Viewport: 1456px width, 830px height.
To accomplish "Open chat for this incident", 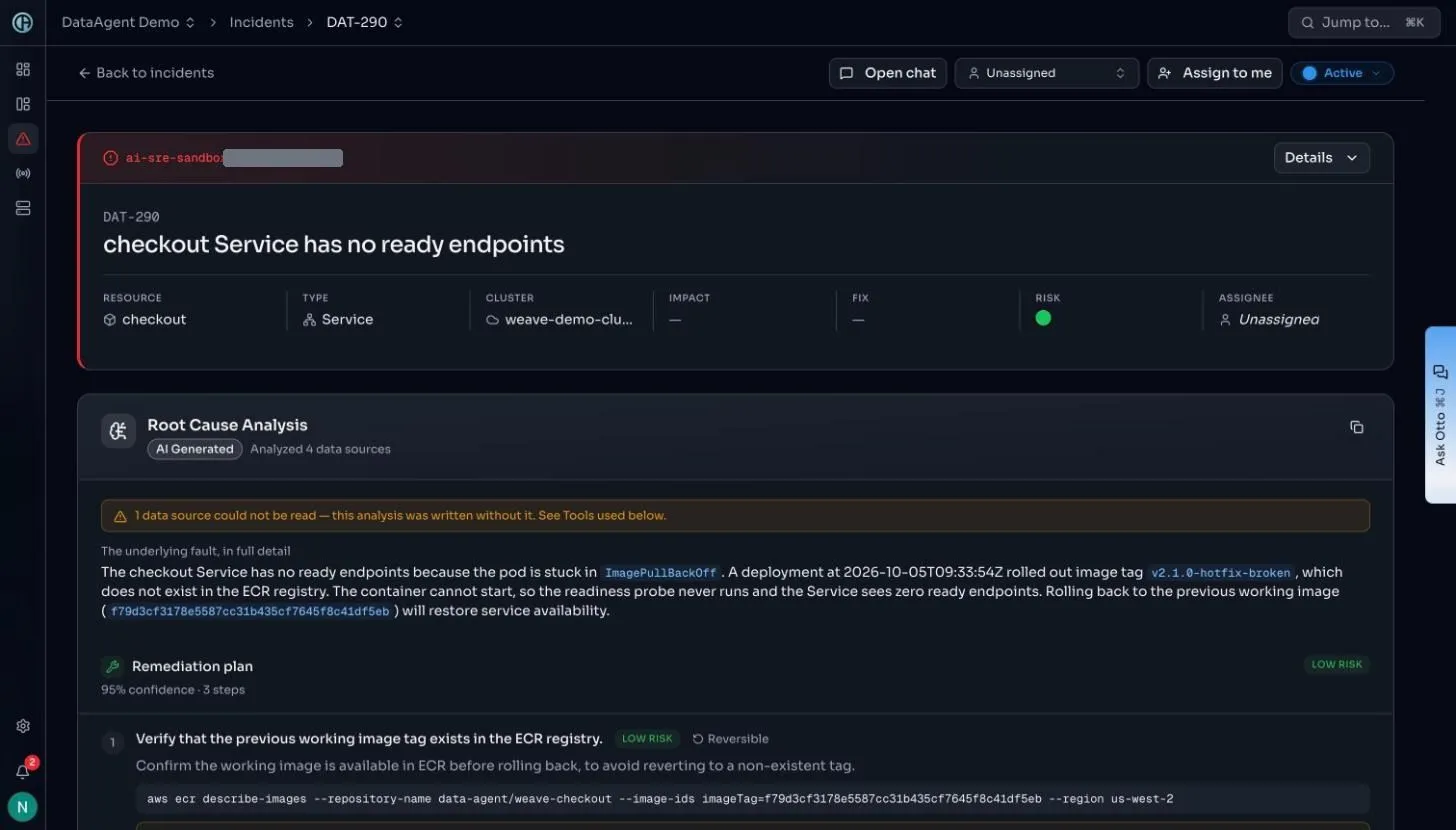I will (888, 73).
